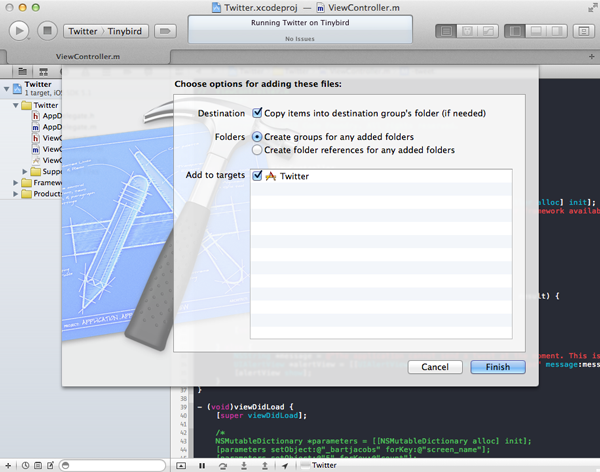Toggle Copy items into destination group's folder
Viewport: 600px width, 472px height.
[257, 113]
